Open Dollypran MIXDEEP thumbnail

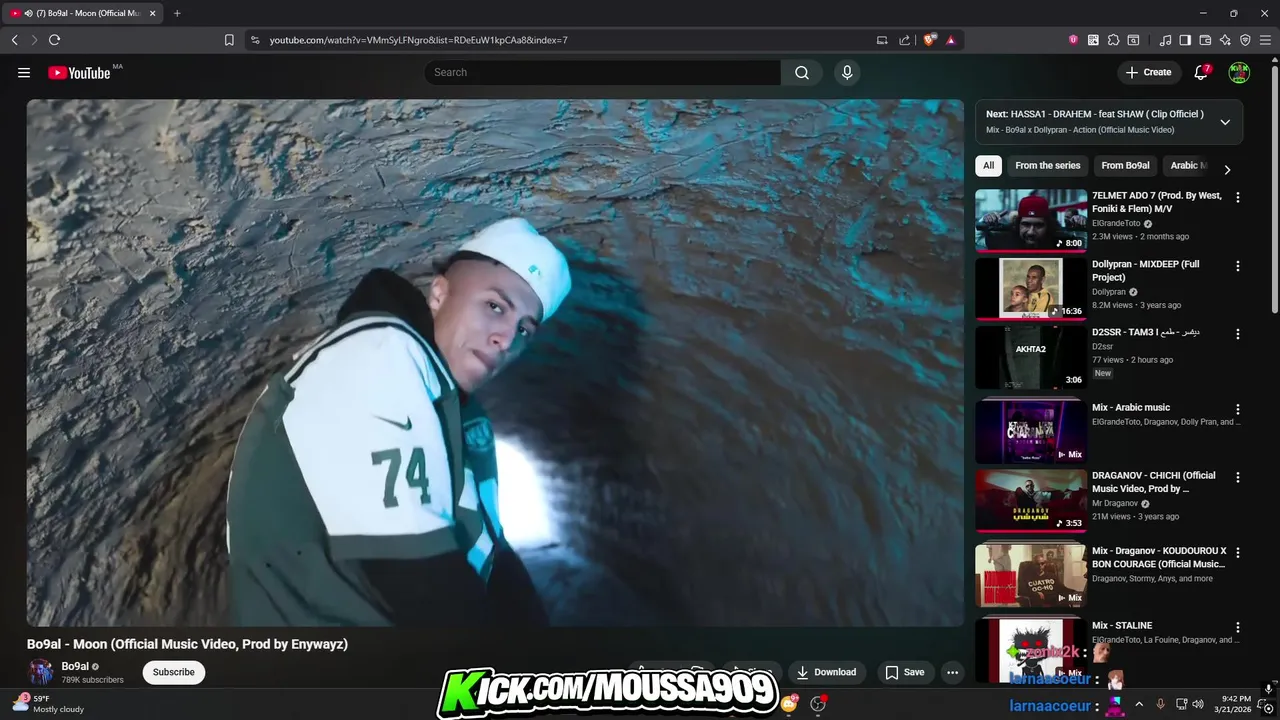[1031, 288]
